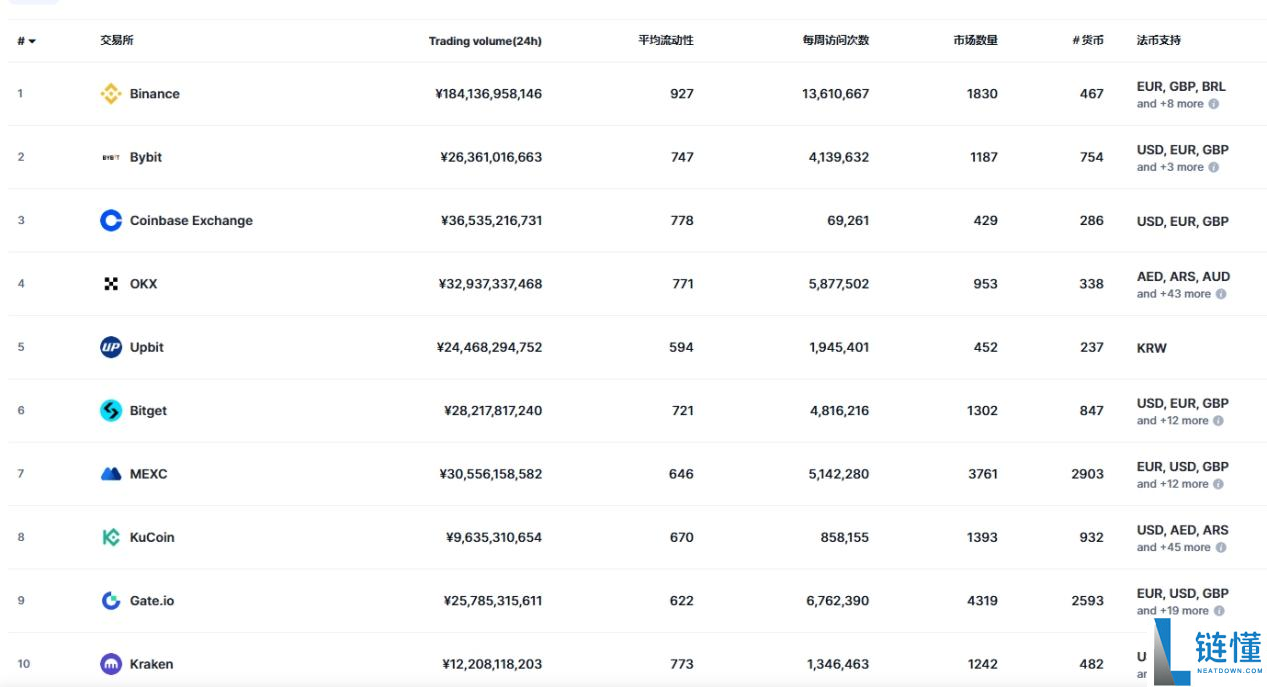This screenshot has width=1267, height=687.
Task: Click the 法币支持 column header
Action: 1158,41
